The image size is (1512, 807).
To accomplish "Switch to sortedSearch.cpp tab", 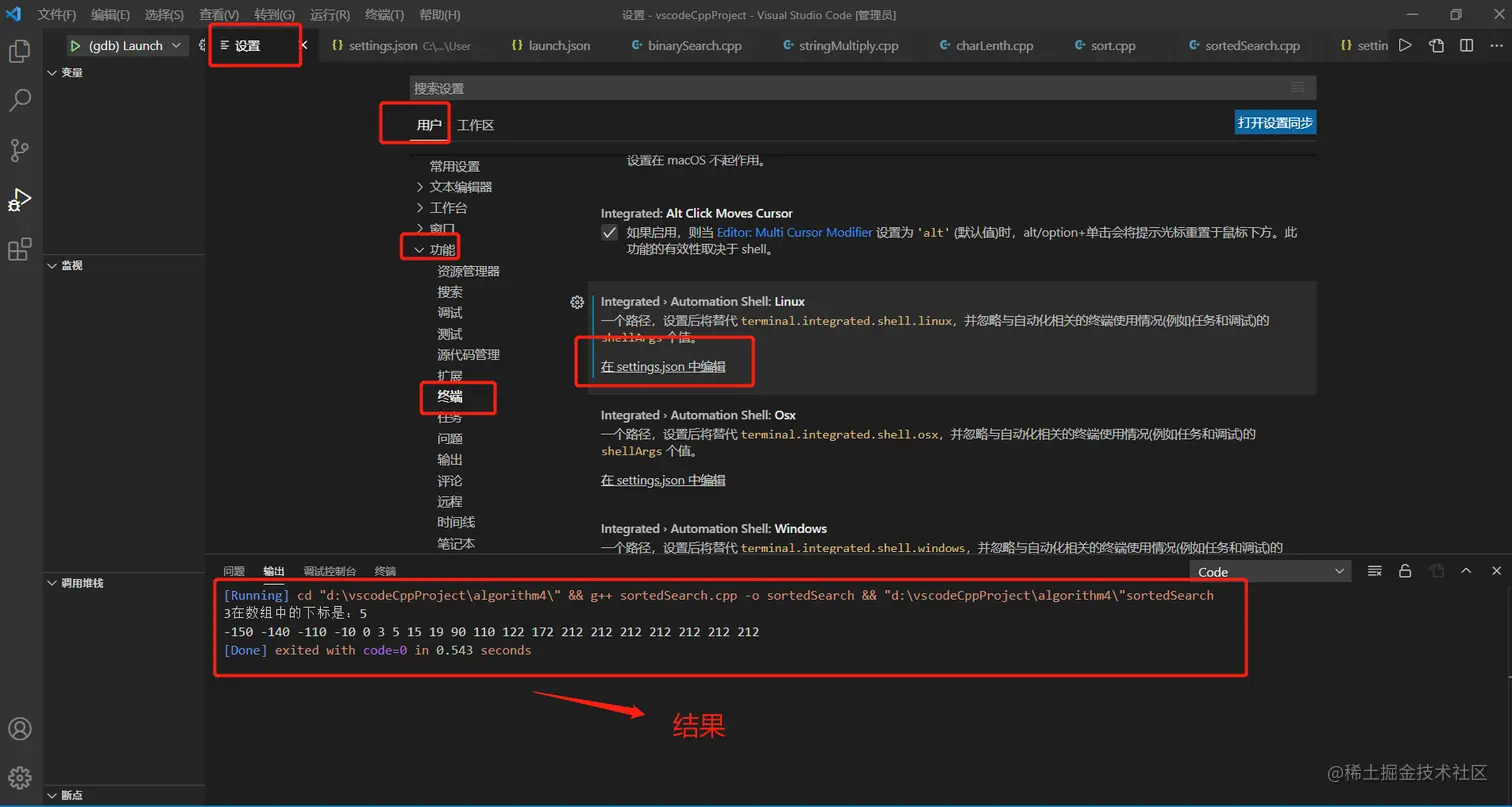I will [x=1251, y=46].
